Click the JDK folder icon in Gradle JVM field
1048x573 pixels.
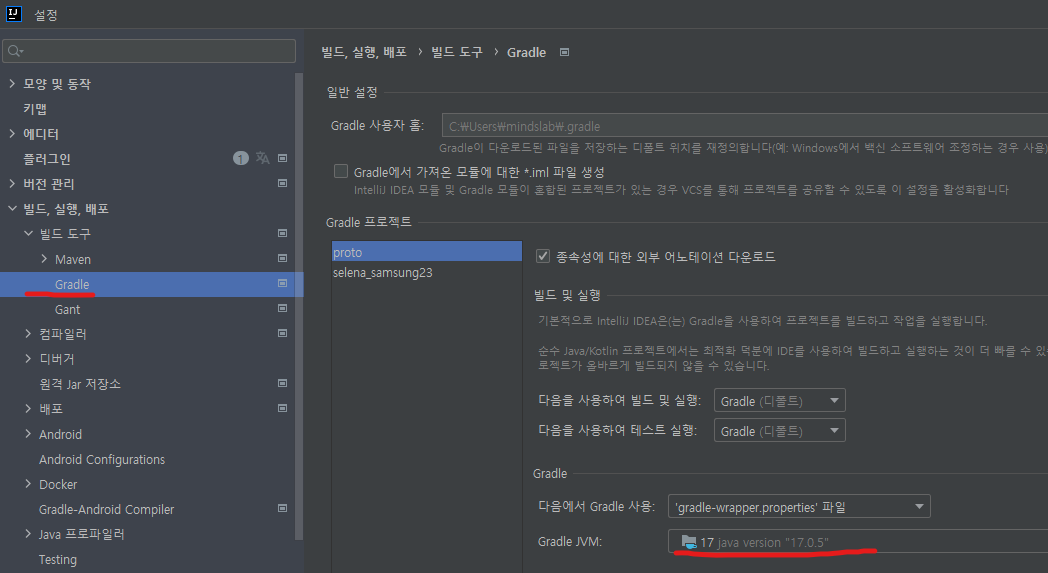pyautogui.click(x=688, y=542)
